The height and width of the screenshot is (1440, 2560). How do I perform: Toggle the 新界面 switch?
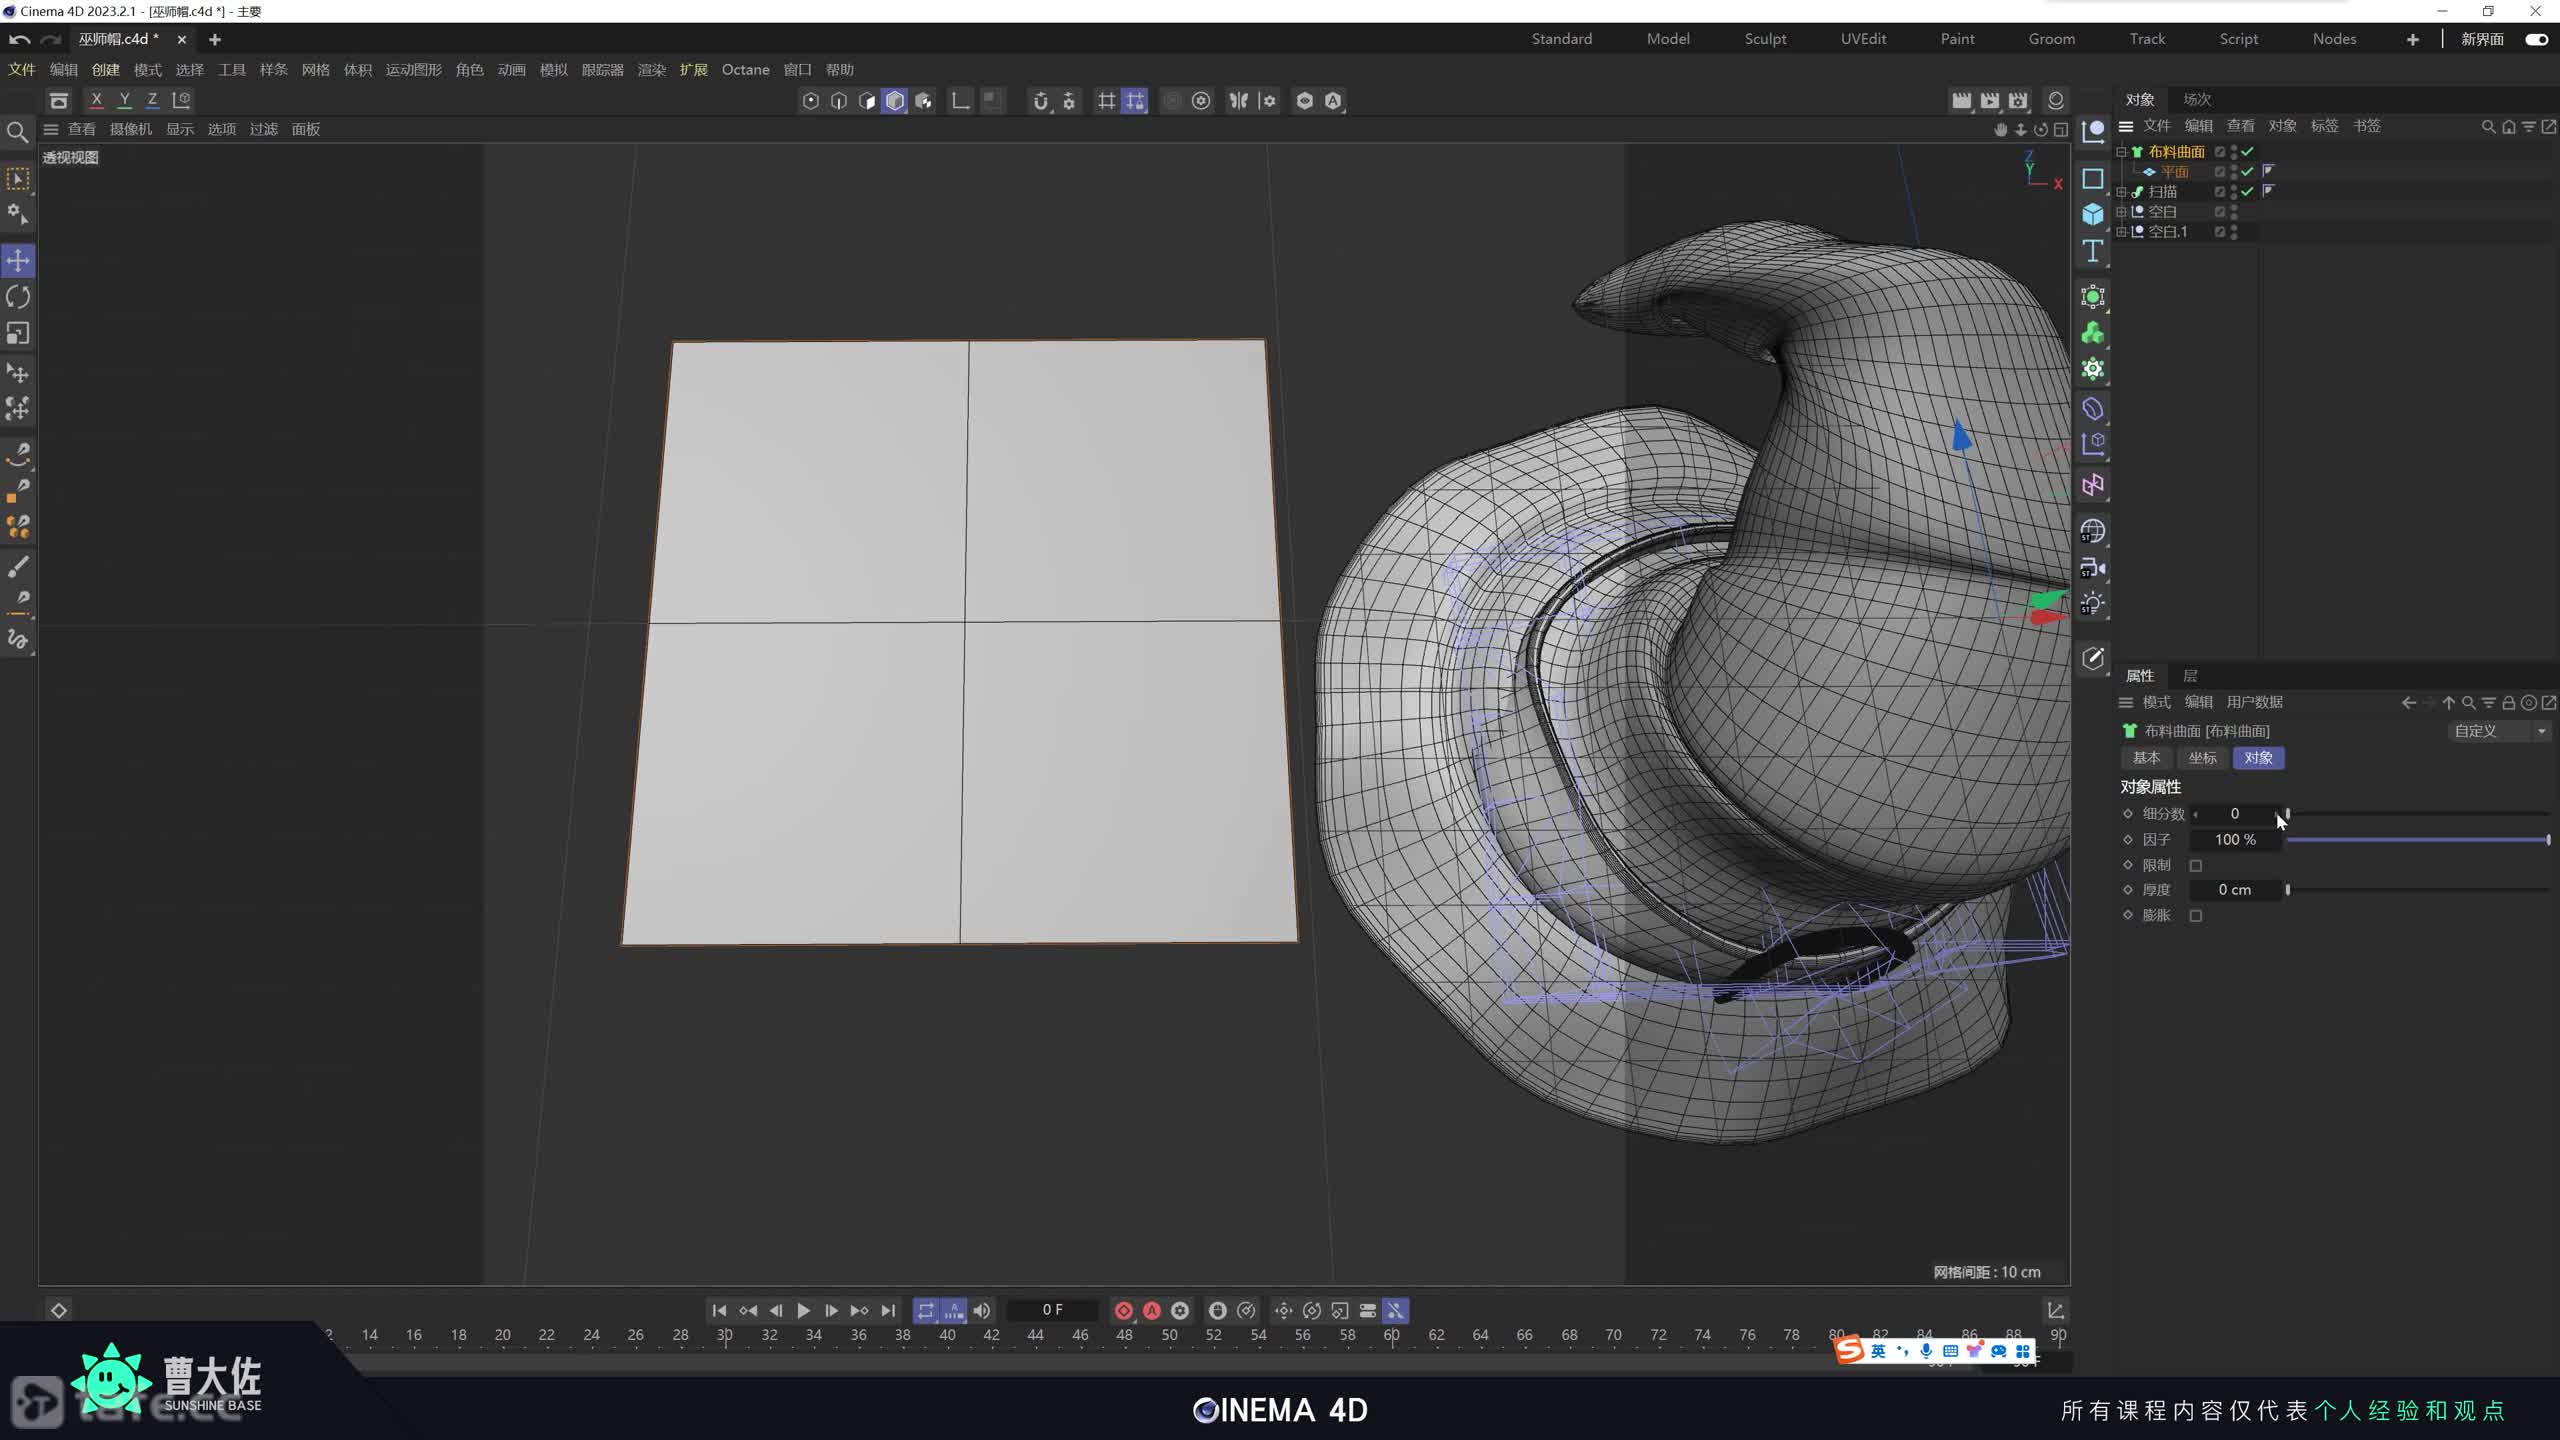2536,39
